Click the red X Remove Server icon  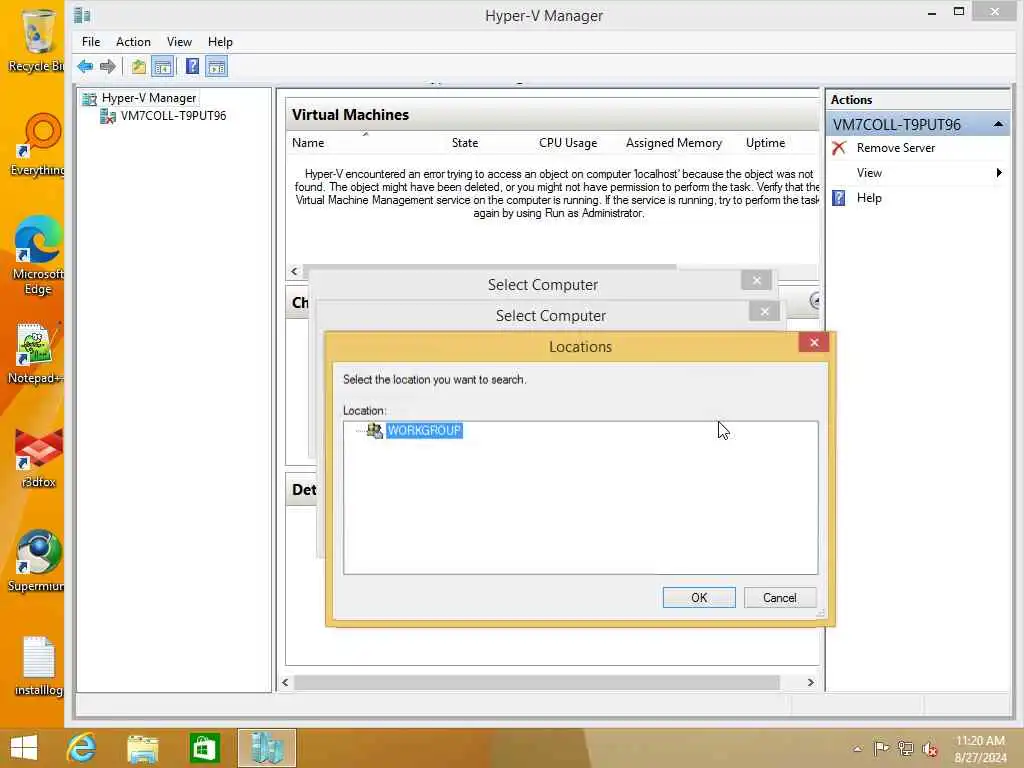tap(839, 148)
